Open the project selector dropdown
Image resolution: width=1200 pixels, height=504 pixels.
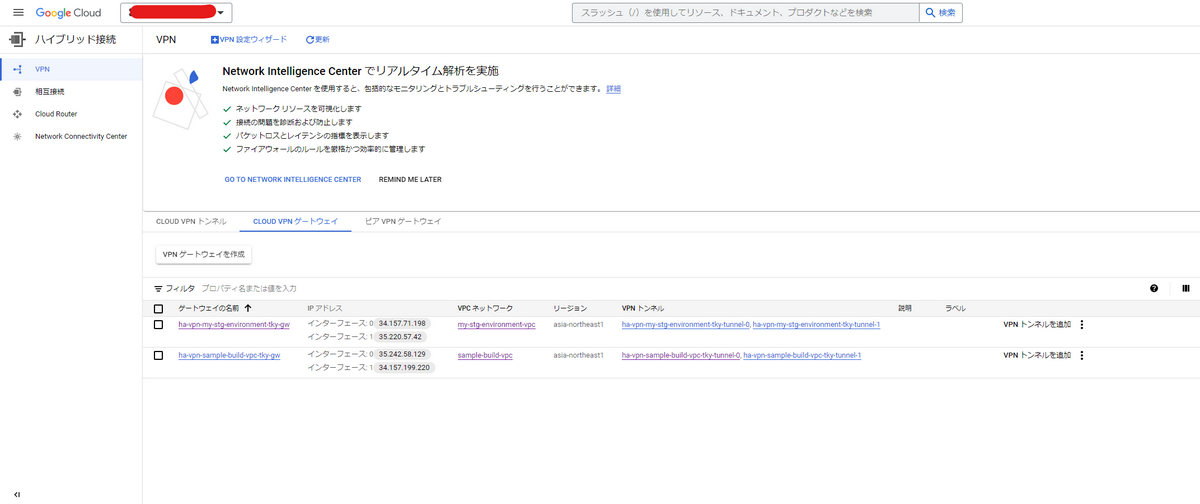pos(176,13)
